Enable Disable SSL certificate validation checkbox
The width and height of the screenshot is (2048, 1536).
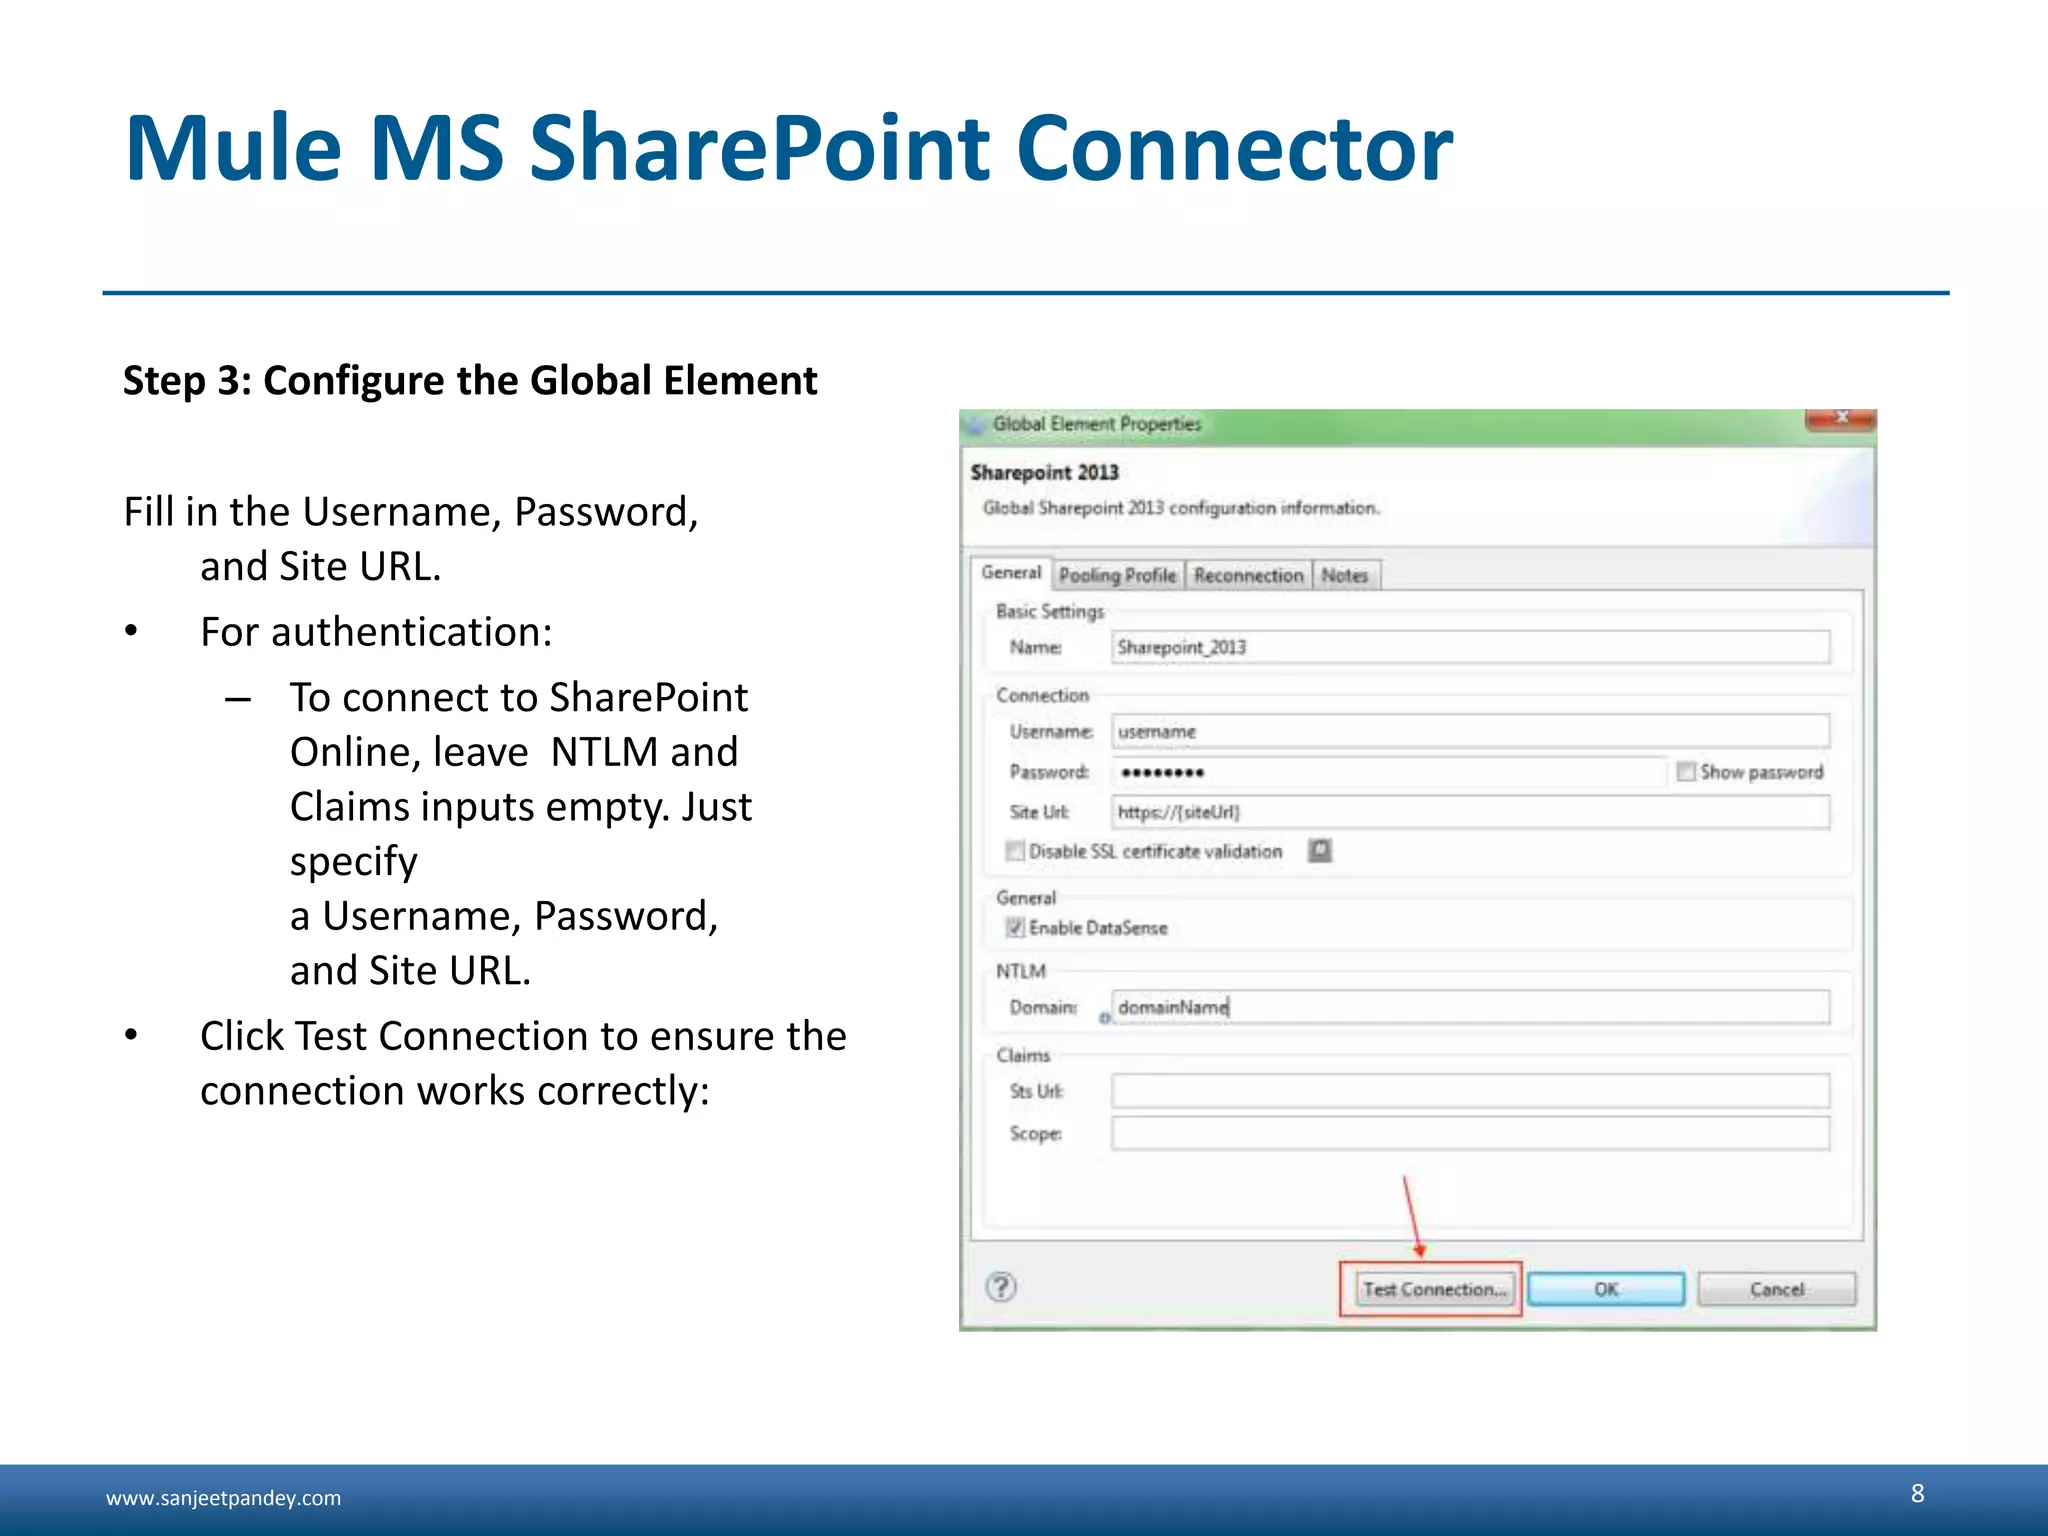tap(1015, 851)
